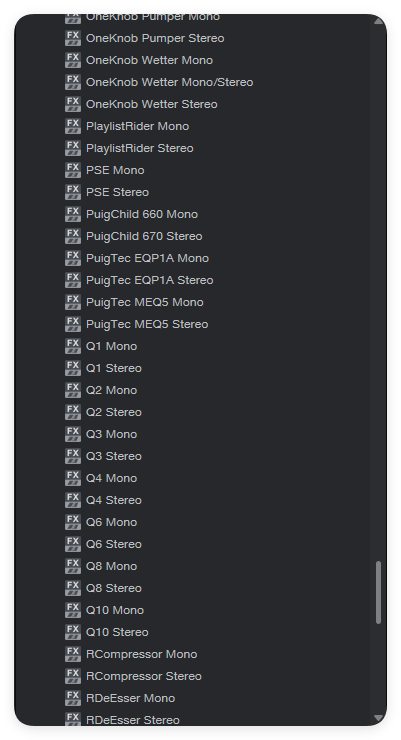Click FX icon beside PSE Stereo
This screenshot has width=401, height=740.
pos(73,192)
